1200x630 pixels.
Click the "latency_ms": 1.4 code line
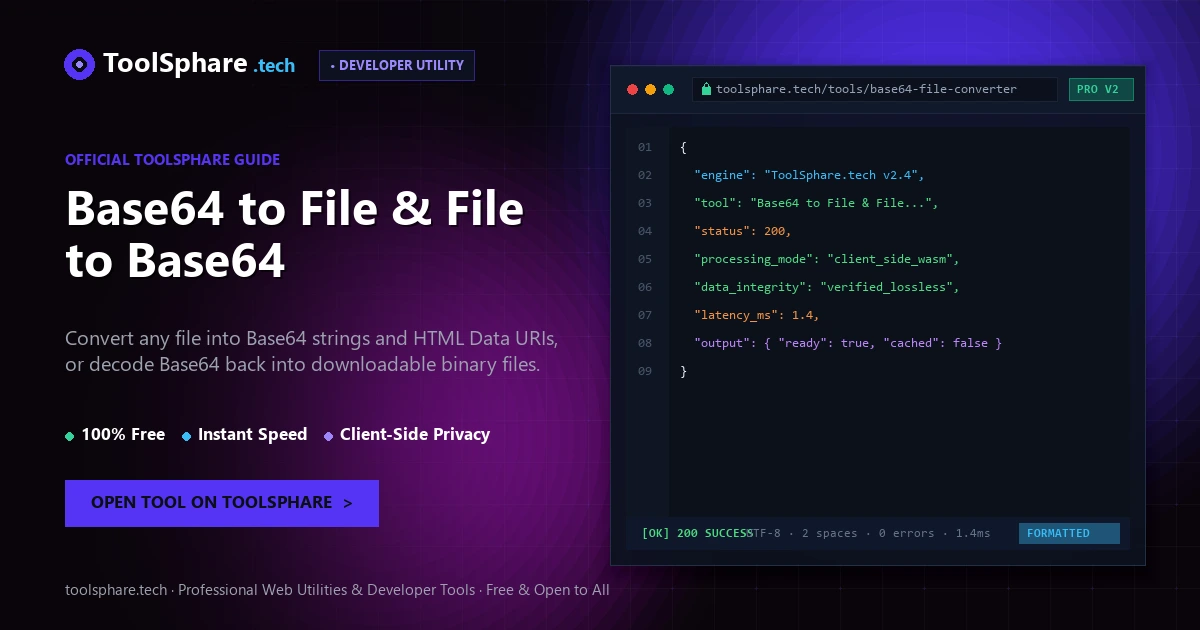(757, 315)
